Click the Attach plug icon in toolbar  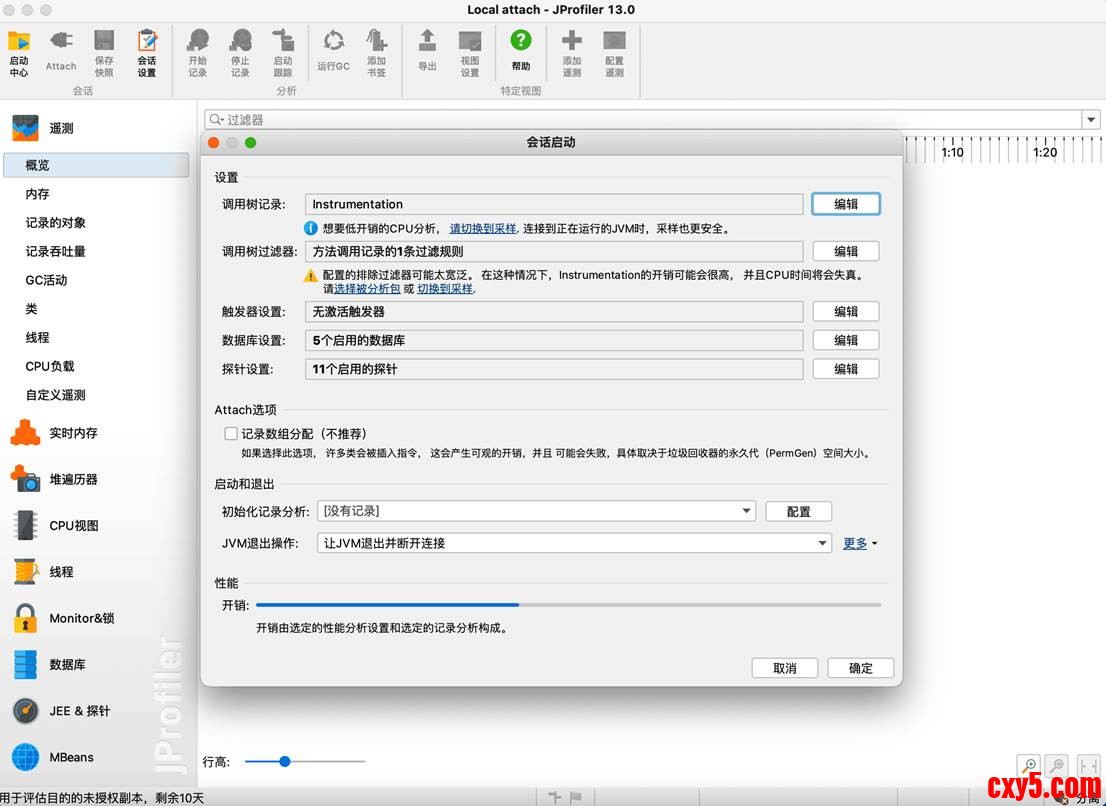[x=61, y=43]
